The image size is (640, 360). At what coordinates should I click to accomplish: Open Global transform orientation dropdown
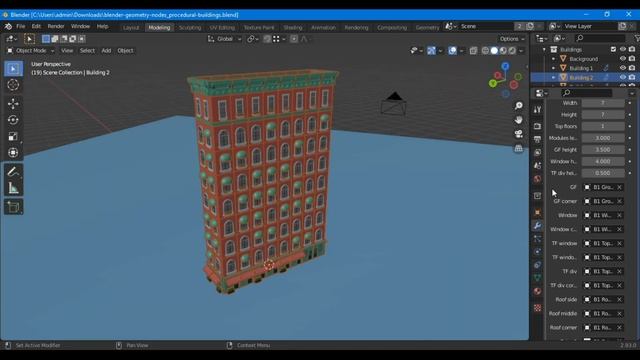point(225,39)
